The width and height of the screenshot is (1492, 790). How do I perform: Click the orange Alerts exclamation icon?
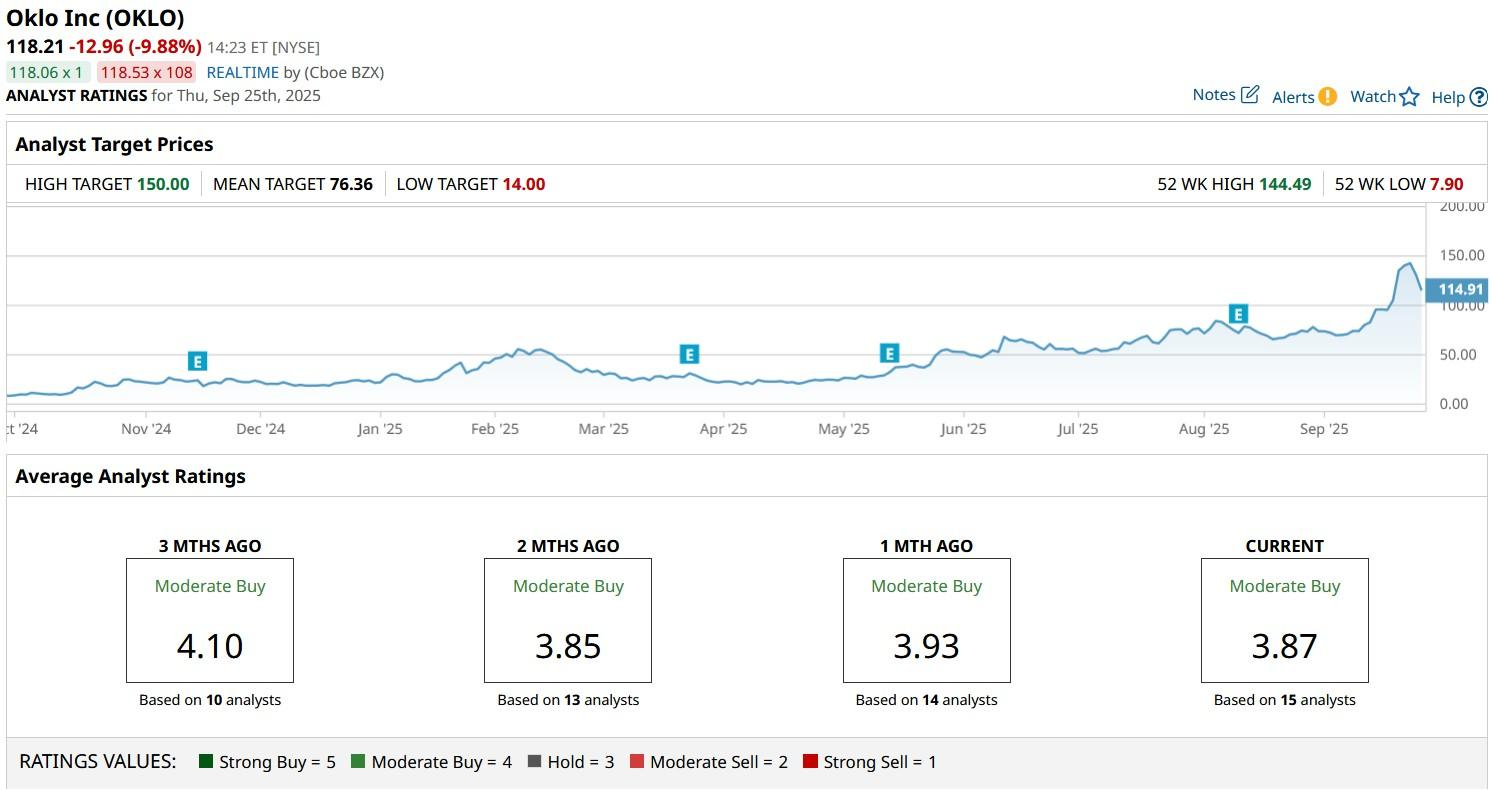pos(1327,97)
